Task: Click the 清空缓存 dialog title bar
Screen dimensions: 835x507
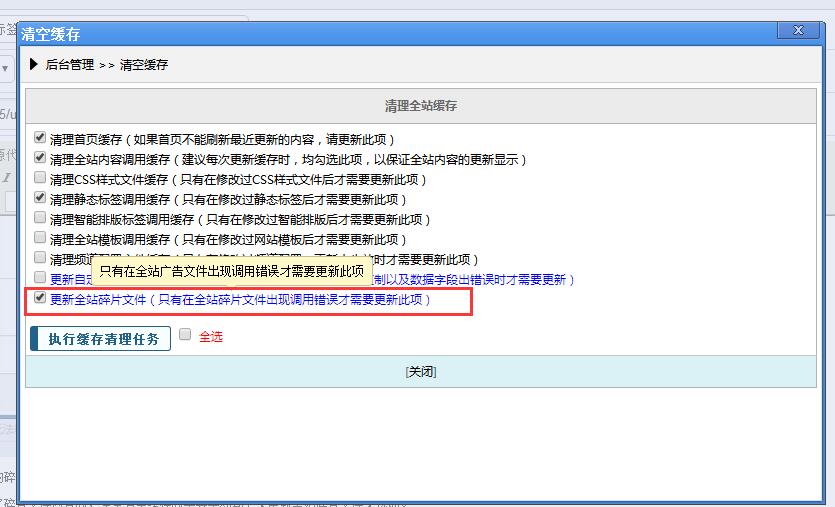Action: [400, 33]
